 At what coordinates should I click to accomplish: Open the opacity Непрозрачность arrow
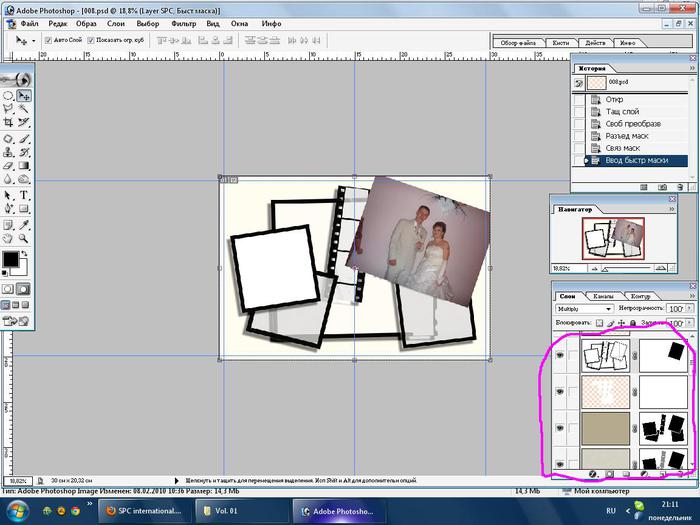(x=690, y=308)
